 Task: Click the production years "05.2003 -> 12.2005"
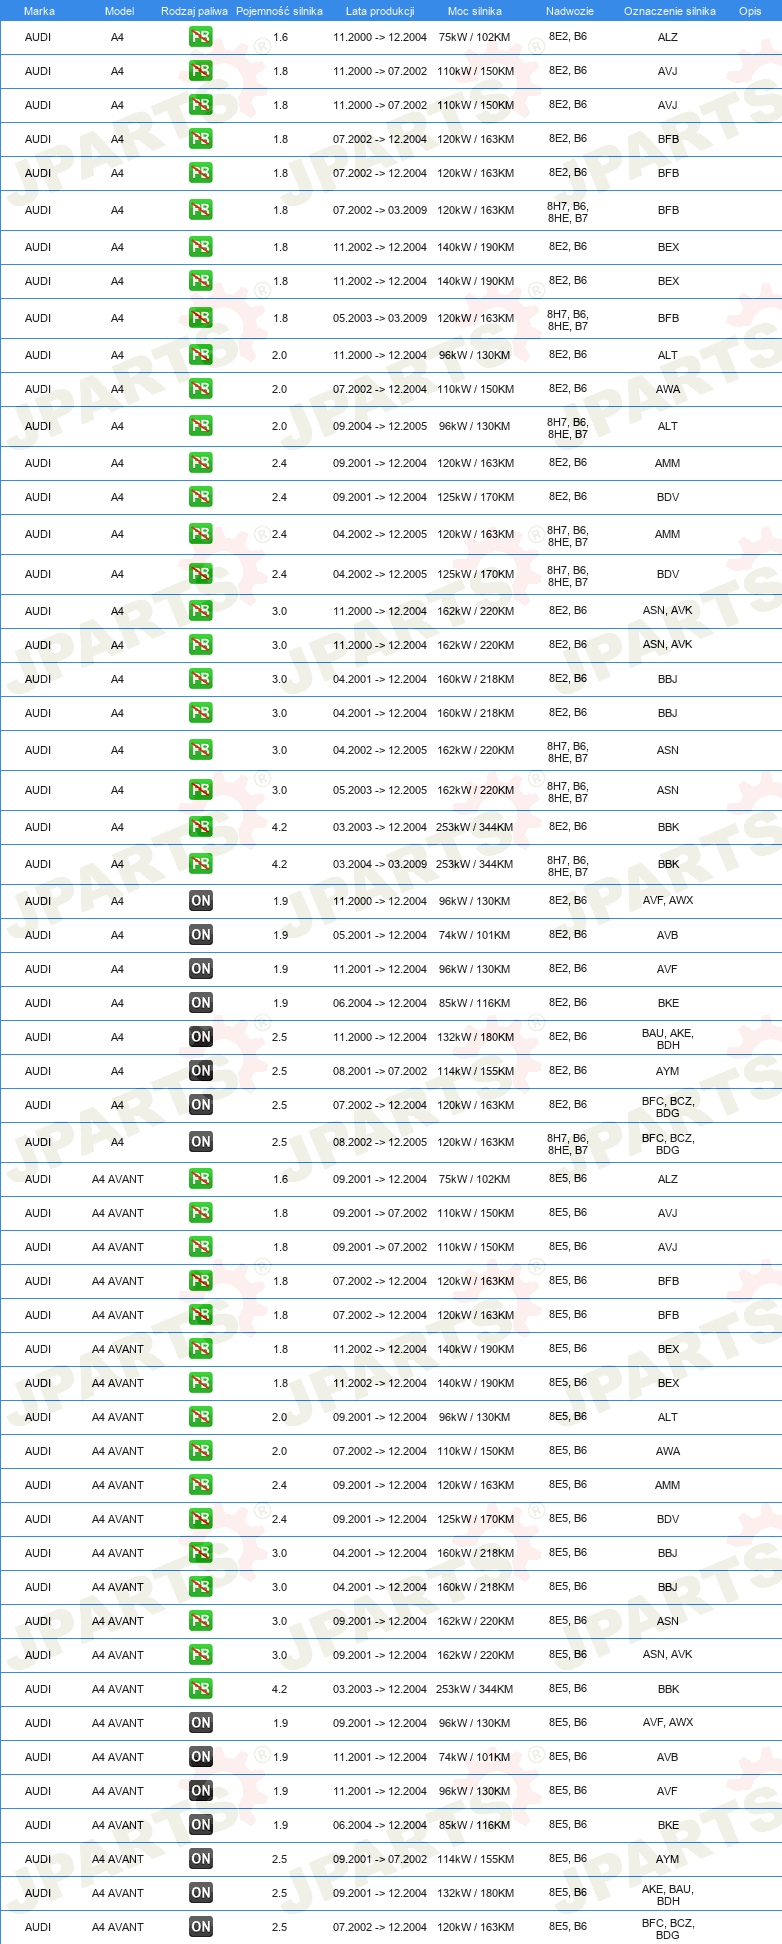tap(380, 790)
